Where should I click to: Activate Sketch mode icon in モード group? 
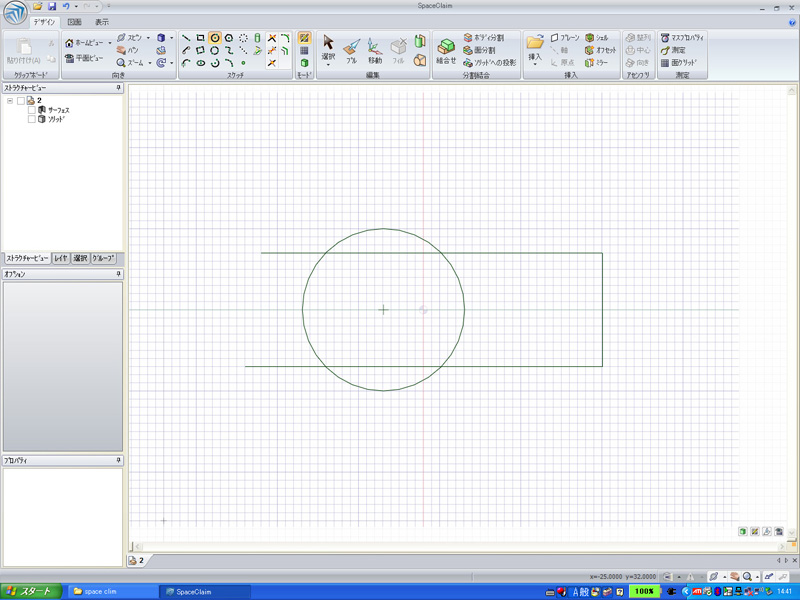tap(304, 37)
